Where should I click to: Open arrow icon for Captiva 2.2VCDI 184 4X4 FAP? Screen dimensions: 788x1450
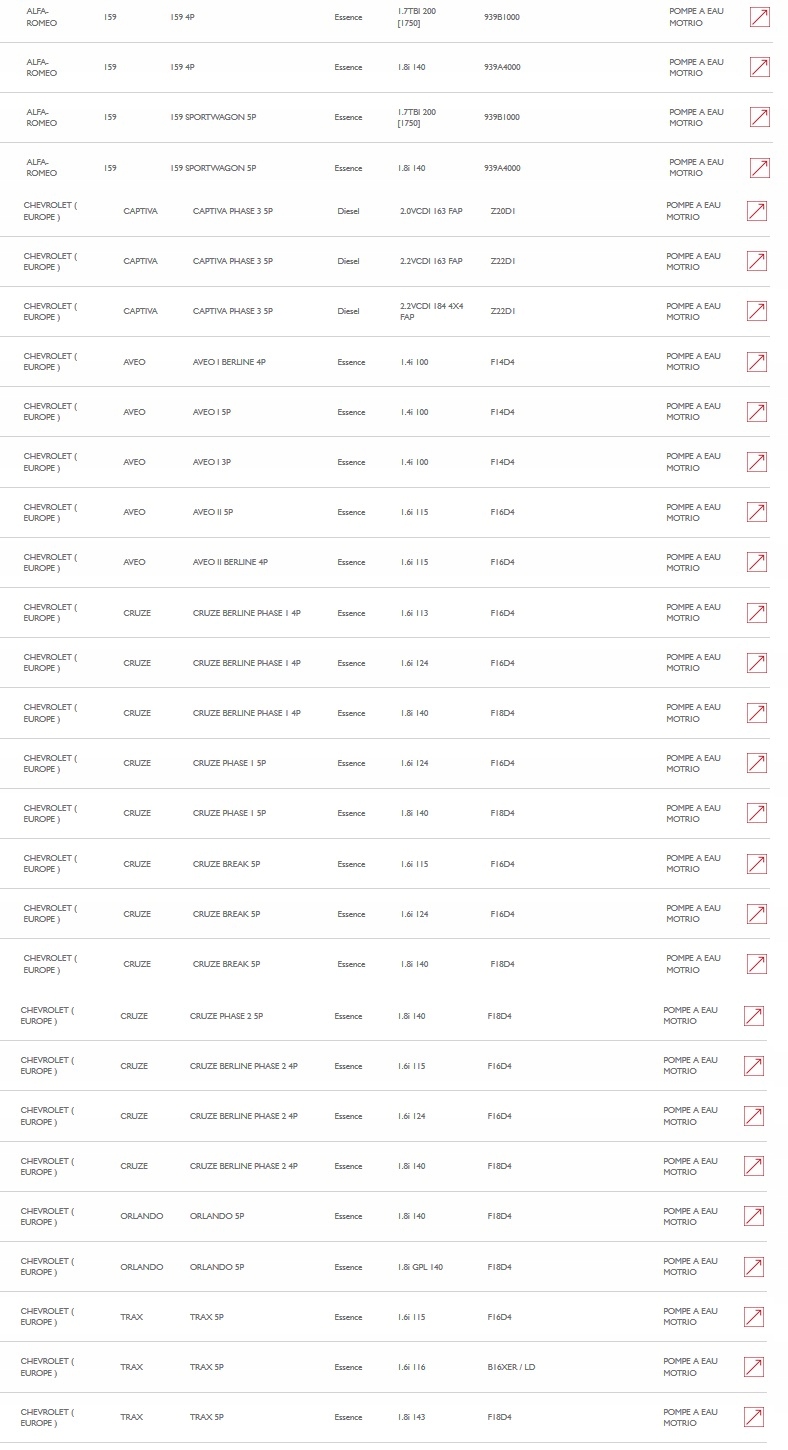pos(757,311)
